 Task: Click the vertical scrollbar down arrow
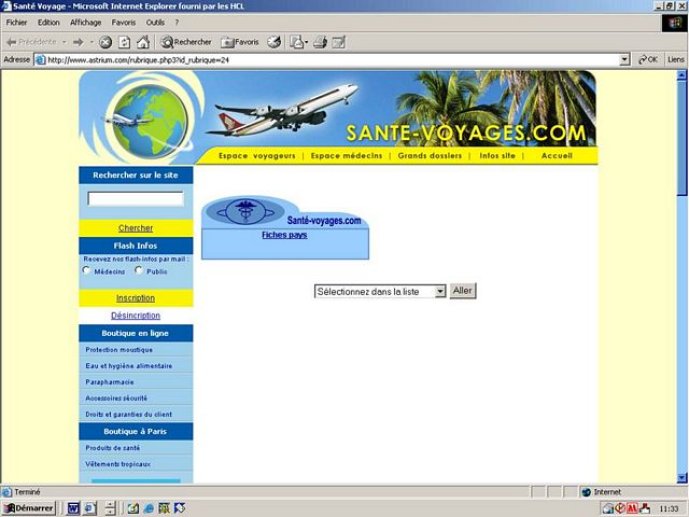pyautogui.click(x=682, y=478)
